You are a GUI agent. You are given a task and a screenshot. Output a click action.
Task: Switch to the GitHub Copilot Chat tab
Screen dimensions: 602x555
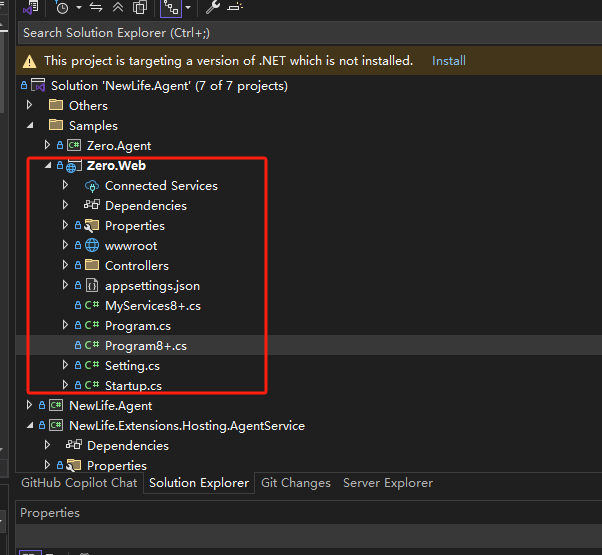pos(79,483)
